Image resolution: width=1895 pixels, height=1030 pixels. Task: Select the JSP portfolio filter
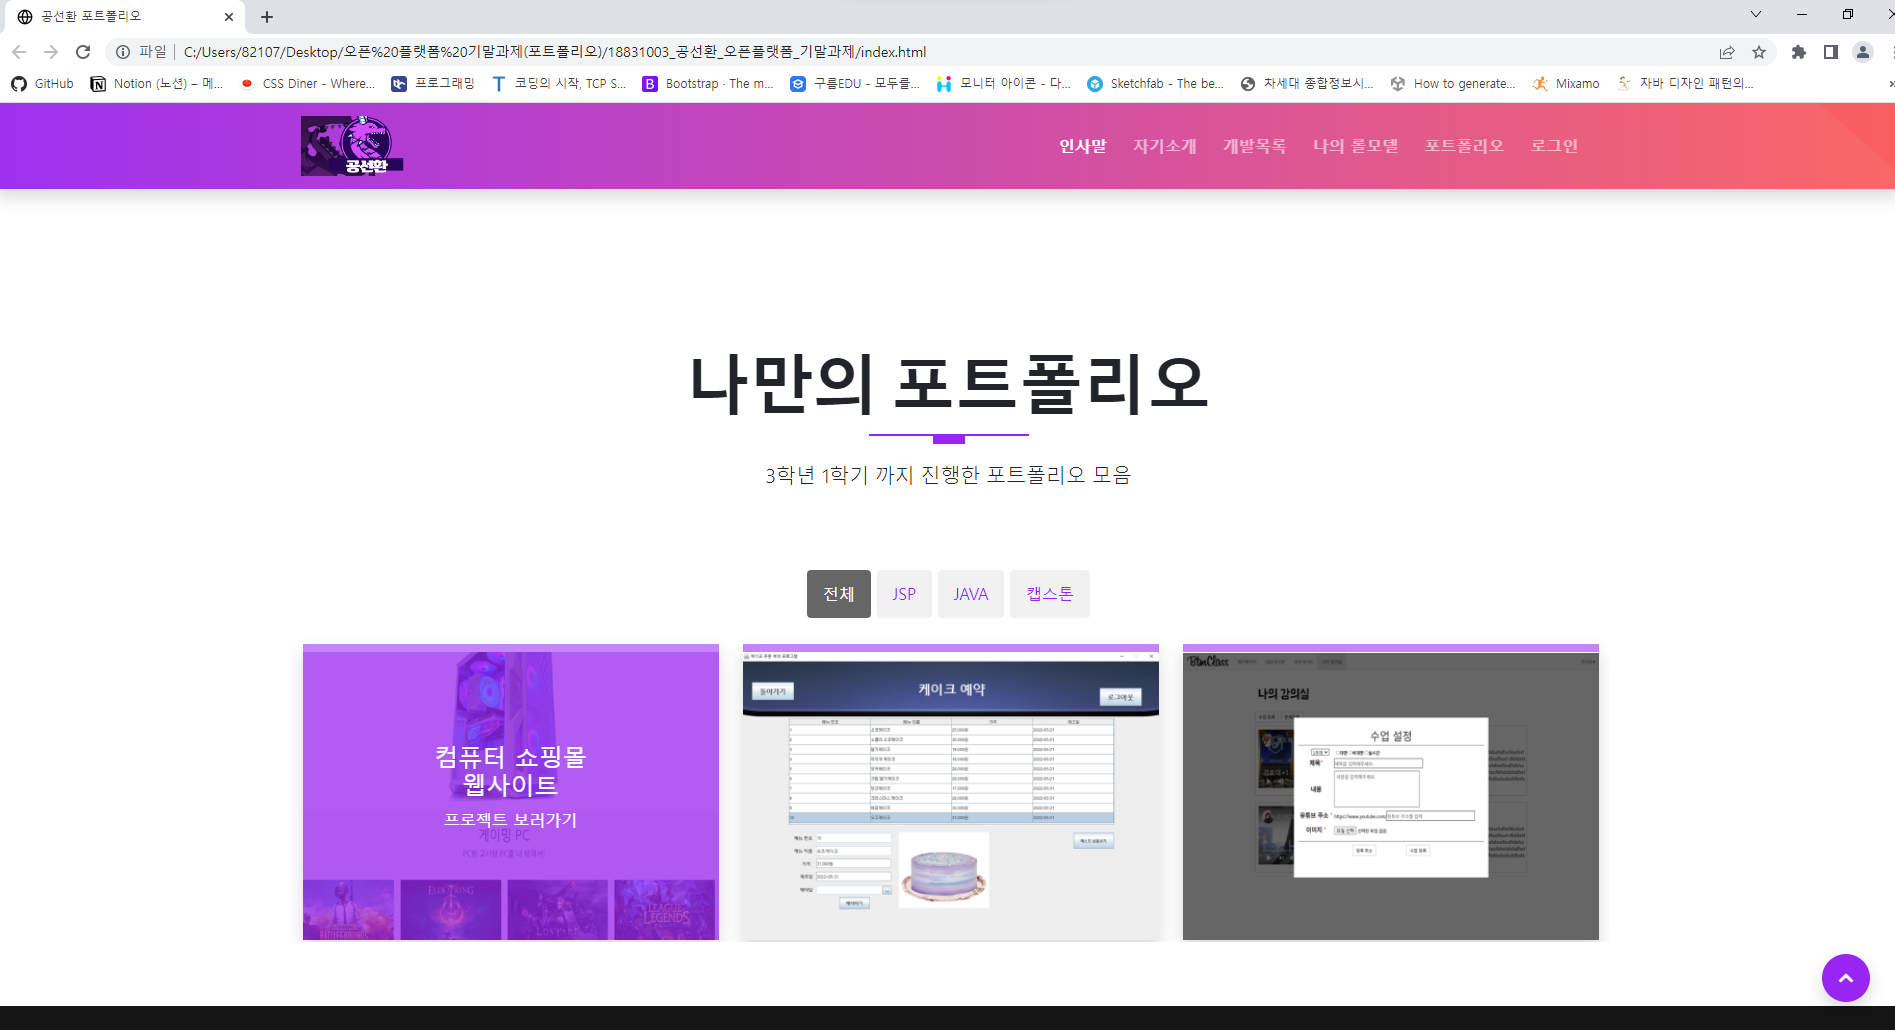(x=903, y=593)
